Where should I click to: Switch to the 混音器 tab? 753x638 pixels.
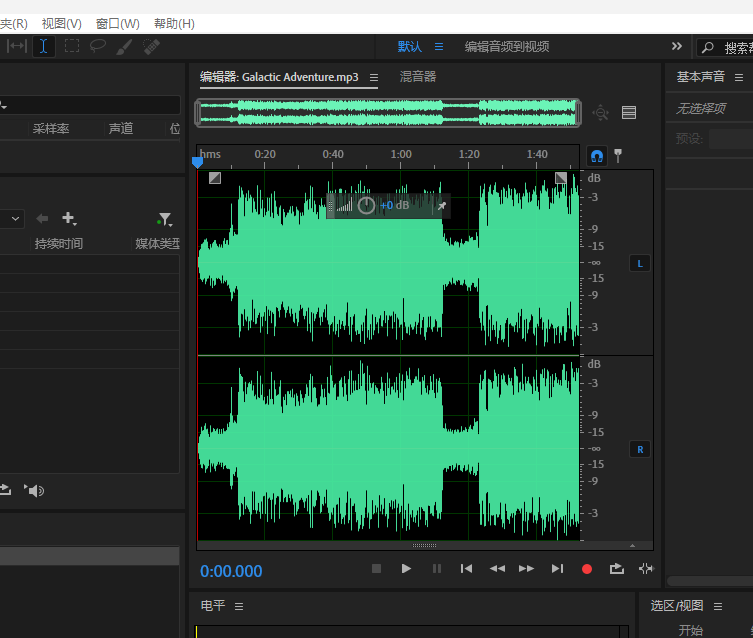(418, 77)
